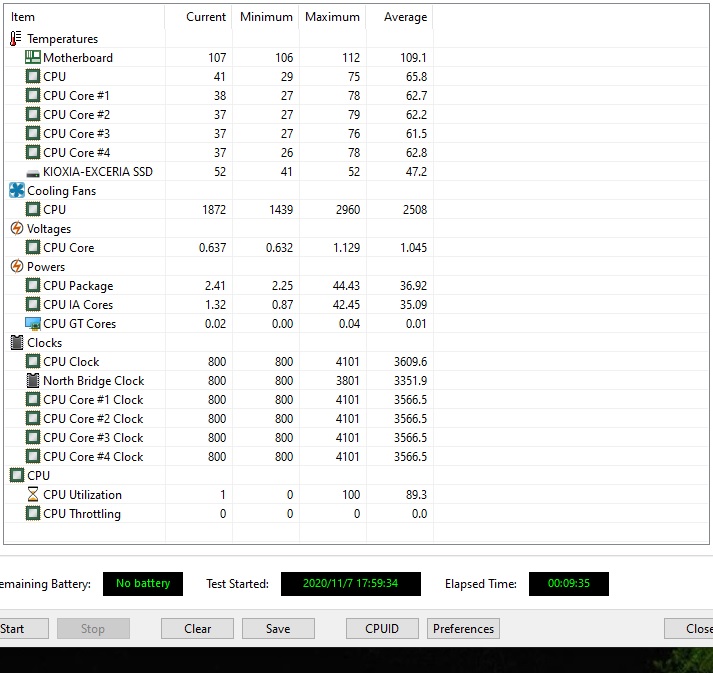This screenshot has width=713, height=673.
Task: Click the chip icon beside CPU Throttling
Action: [33, 513]
